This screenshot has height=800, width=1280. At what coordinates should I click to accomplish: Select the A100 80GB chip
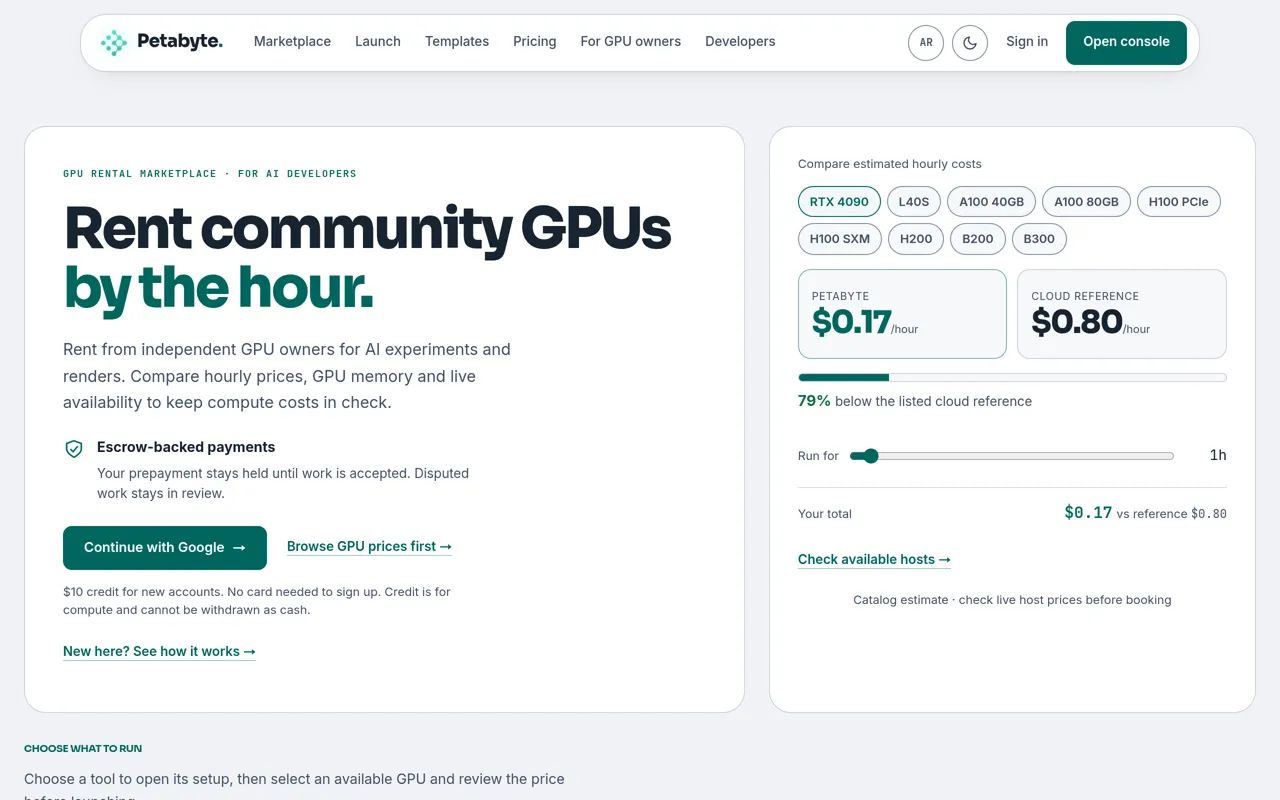(x=1087, y=202)
